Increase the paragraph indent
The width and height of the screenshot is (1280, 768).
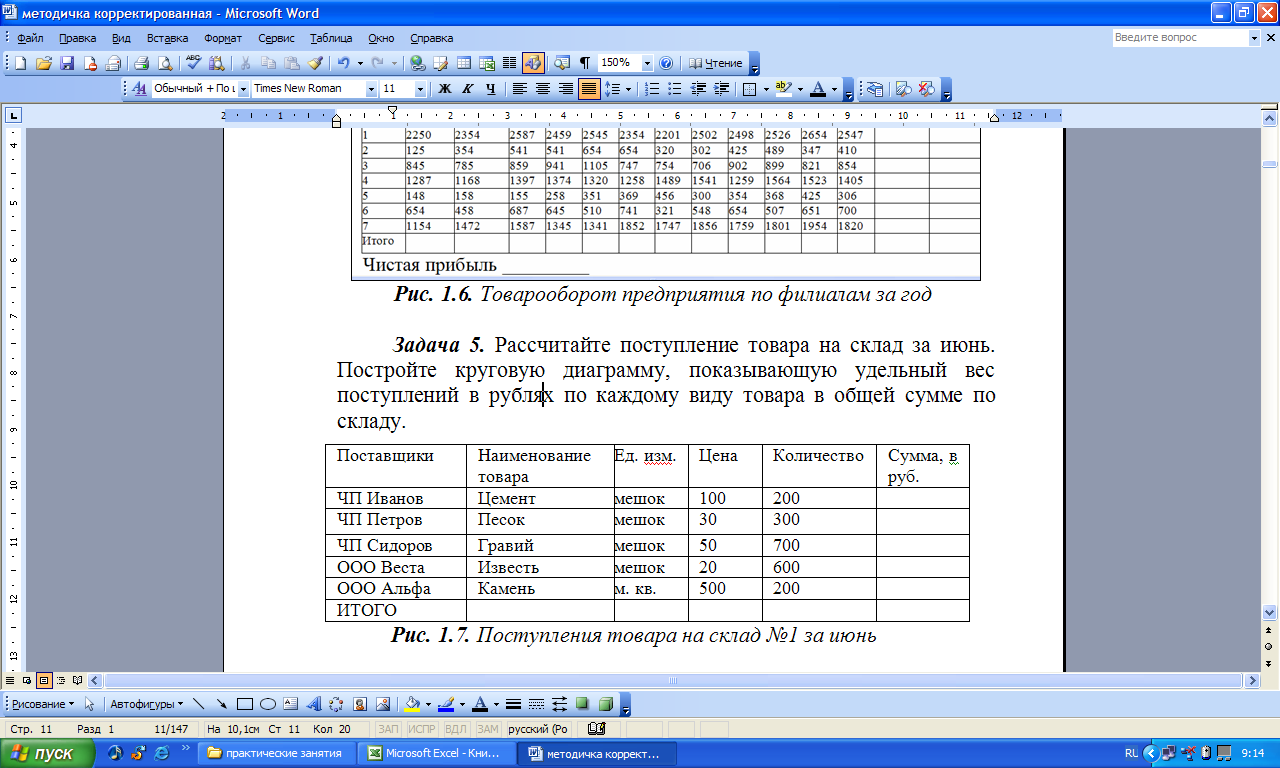(721, 88)
